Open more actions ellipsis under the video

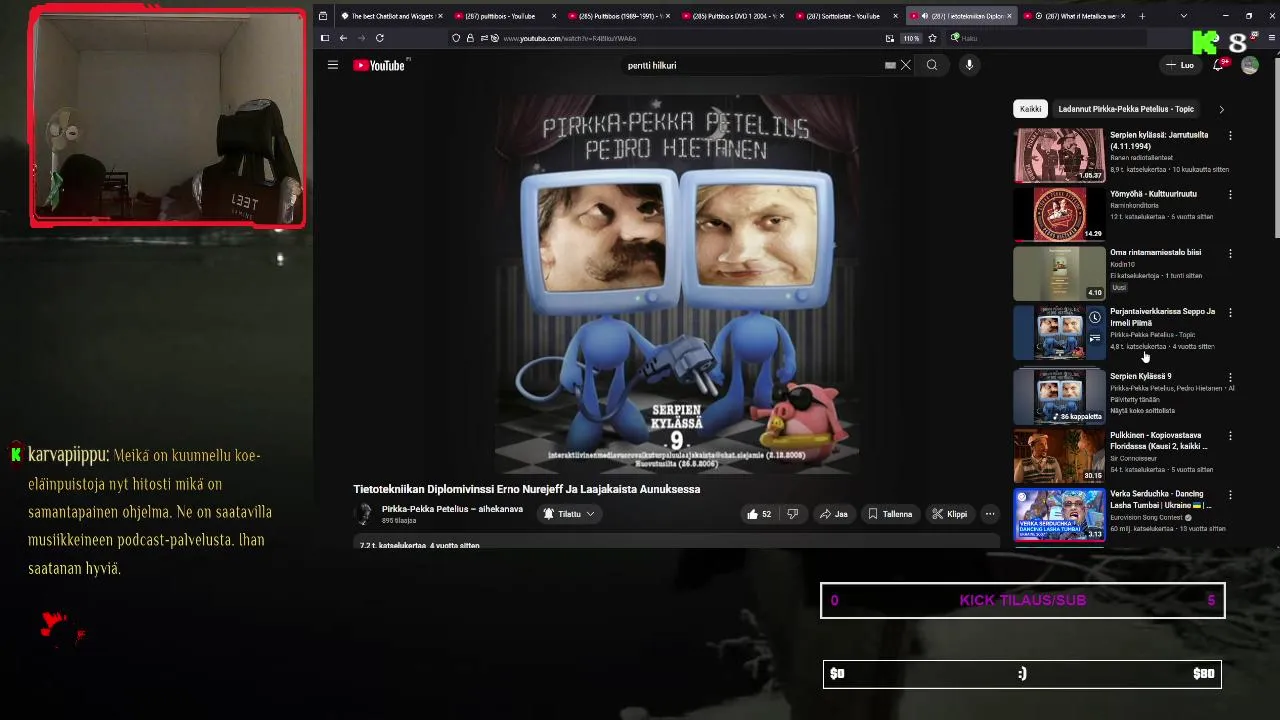990,514
